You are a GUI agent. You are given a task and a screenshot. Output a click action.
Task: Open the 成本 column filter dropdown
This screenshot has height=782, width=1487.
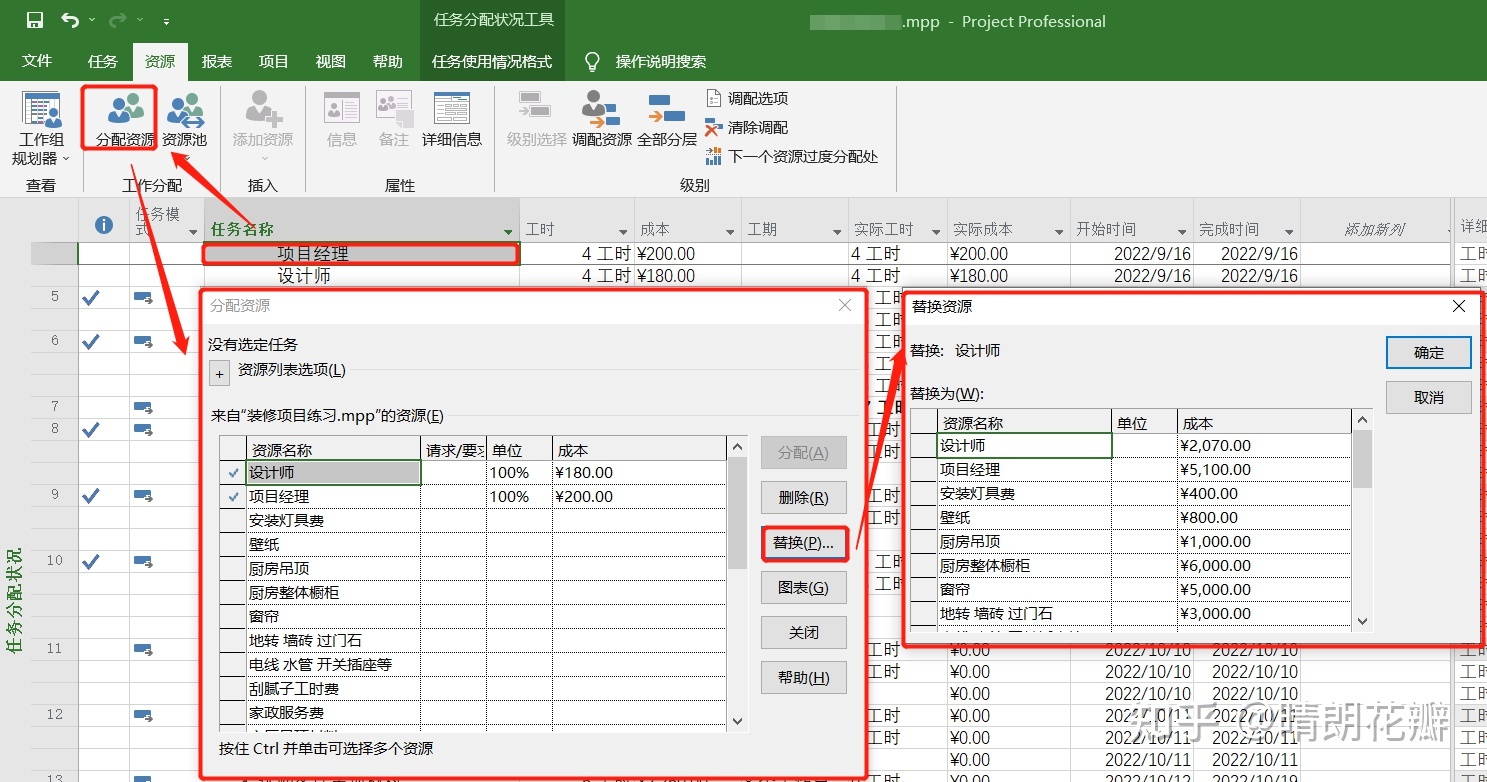732,231
